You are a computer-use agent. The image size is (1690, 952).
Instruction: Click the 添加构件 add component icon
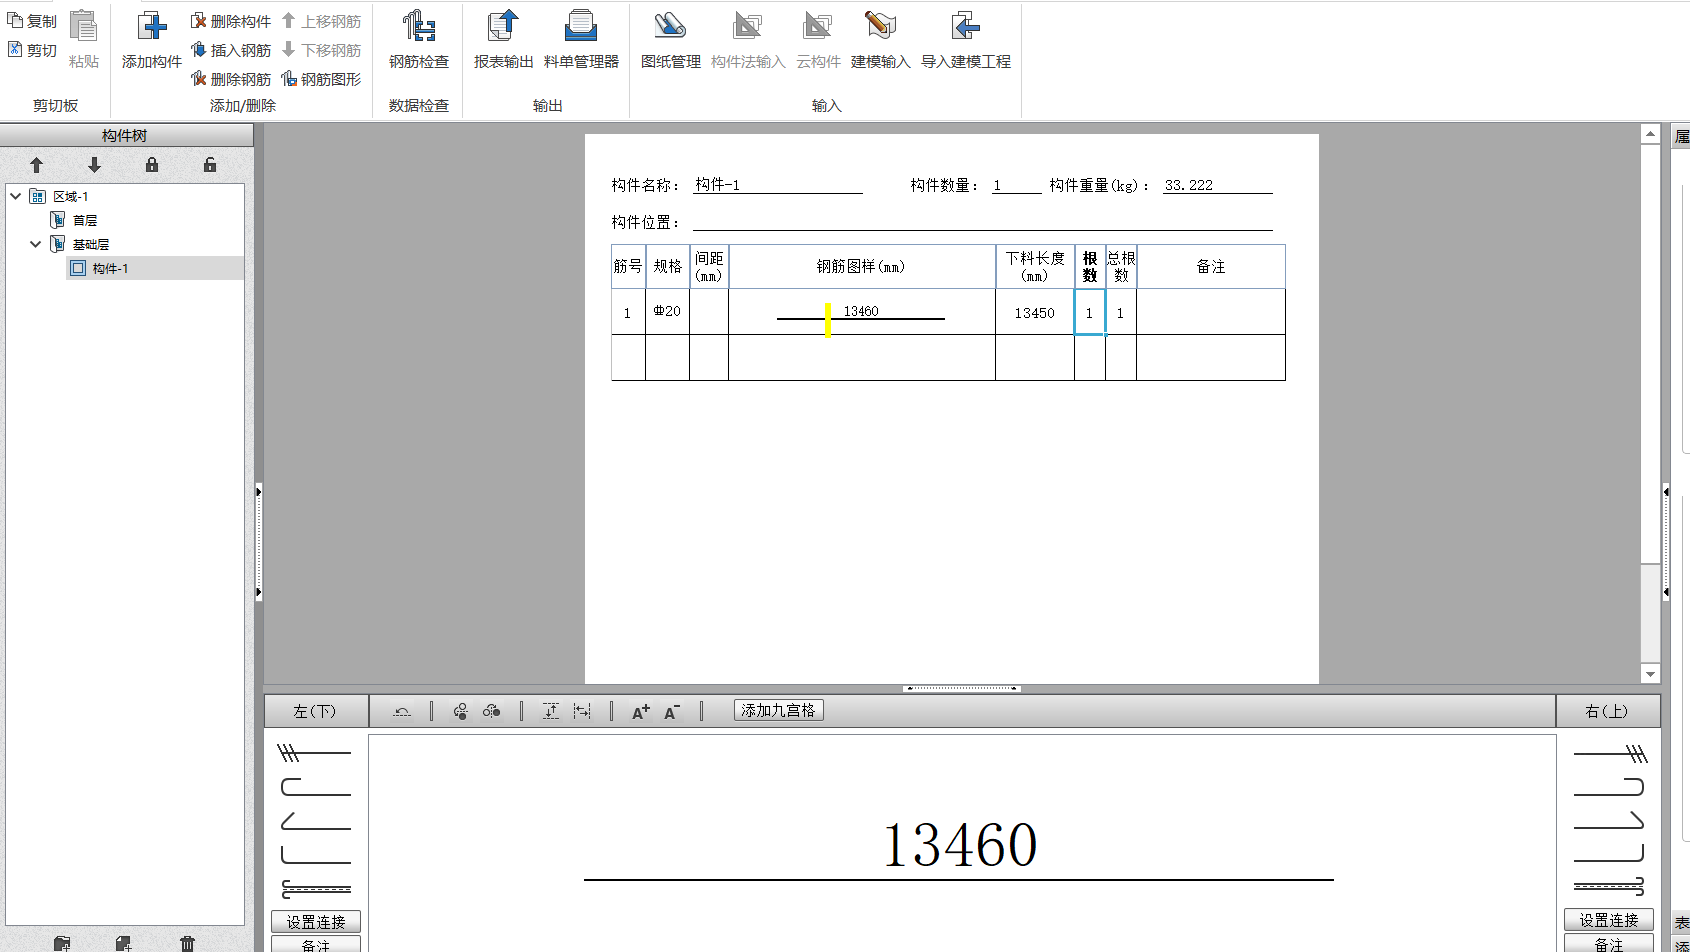152,26
